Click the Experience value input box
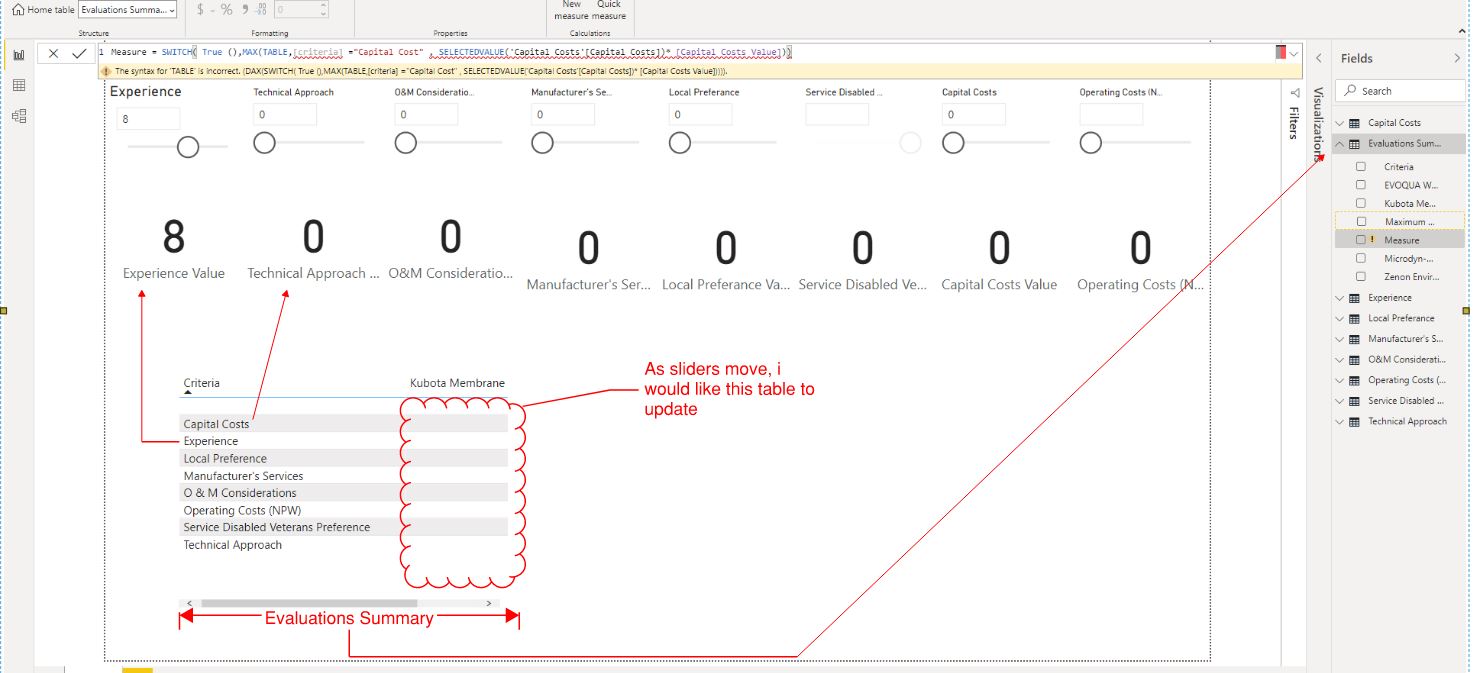The width and height of the screenshot is (1475, 673). click(148, 119)
